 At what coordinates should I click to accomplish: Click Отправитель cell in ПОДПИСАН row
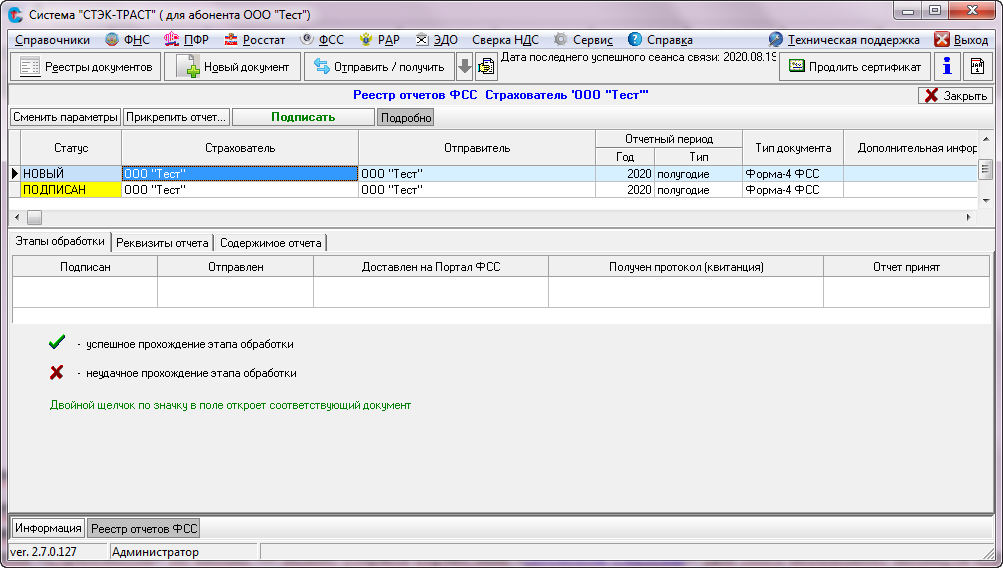[x=477, y=190]
